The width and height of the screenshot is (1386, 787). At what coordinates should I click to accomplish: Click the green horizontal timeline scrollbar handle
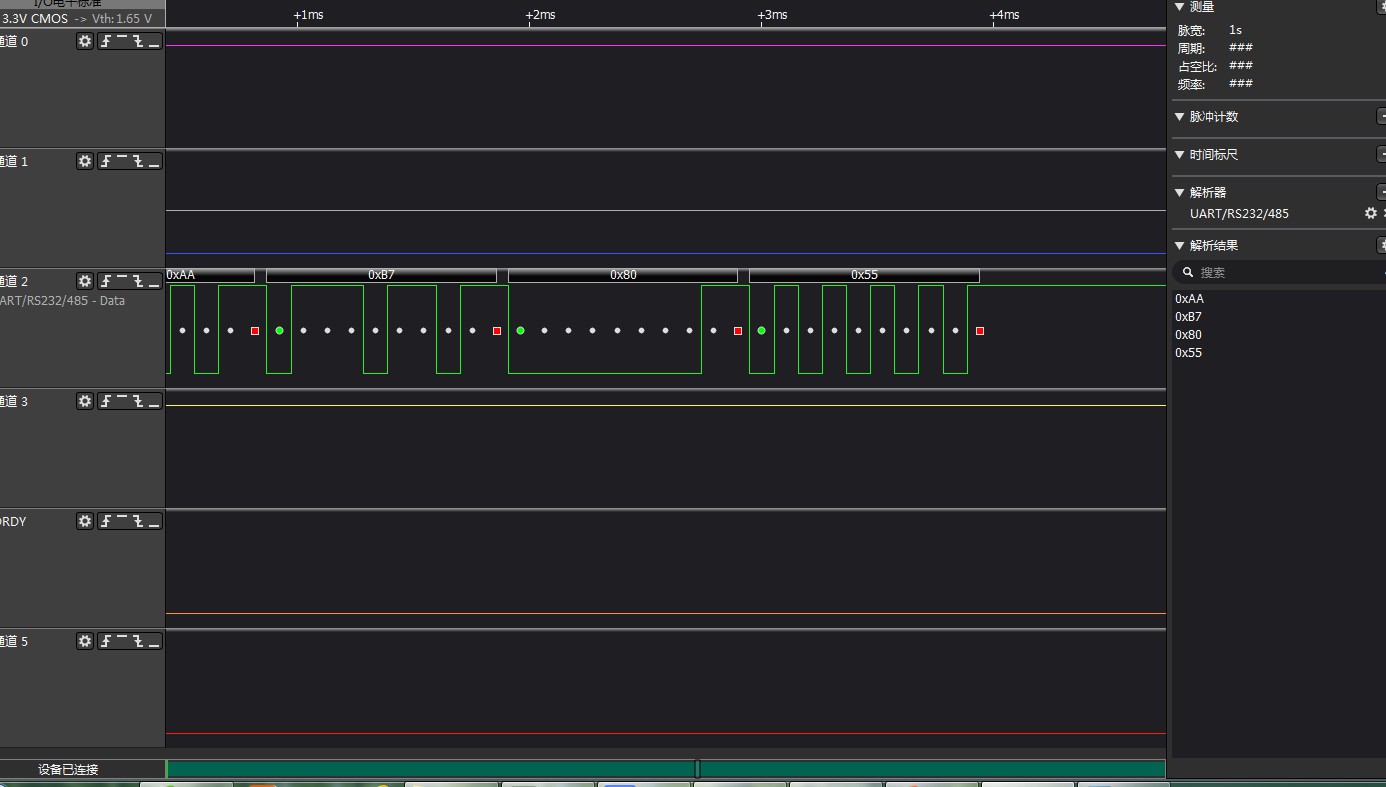[697, 769]
